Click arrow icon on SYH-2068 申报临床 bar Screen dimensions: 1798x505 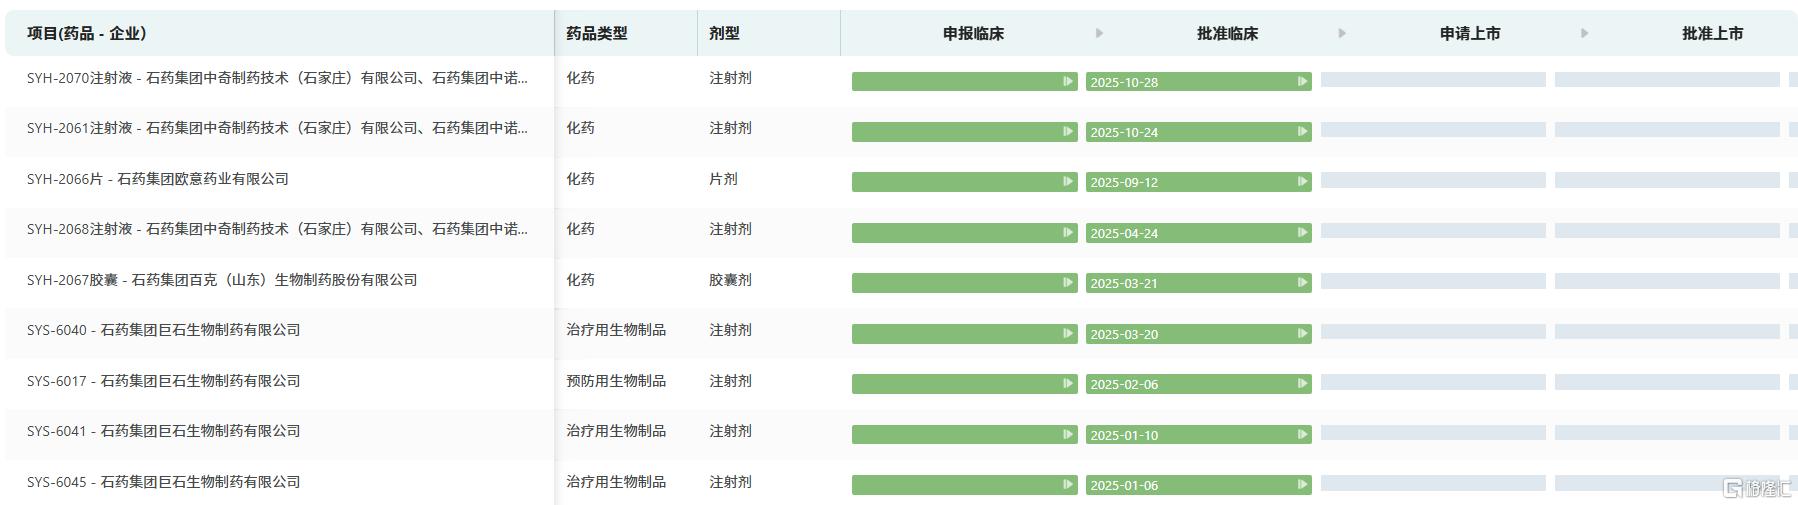point(1068,232)
